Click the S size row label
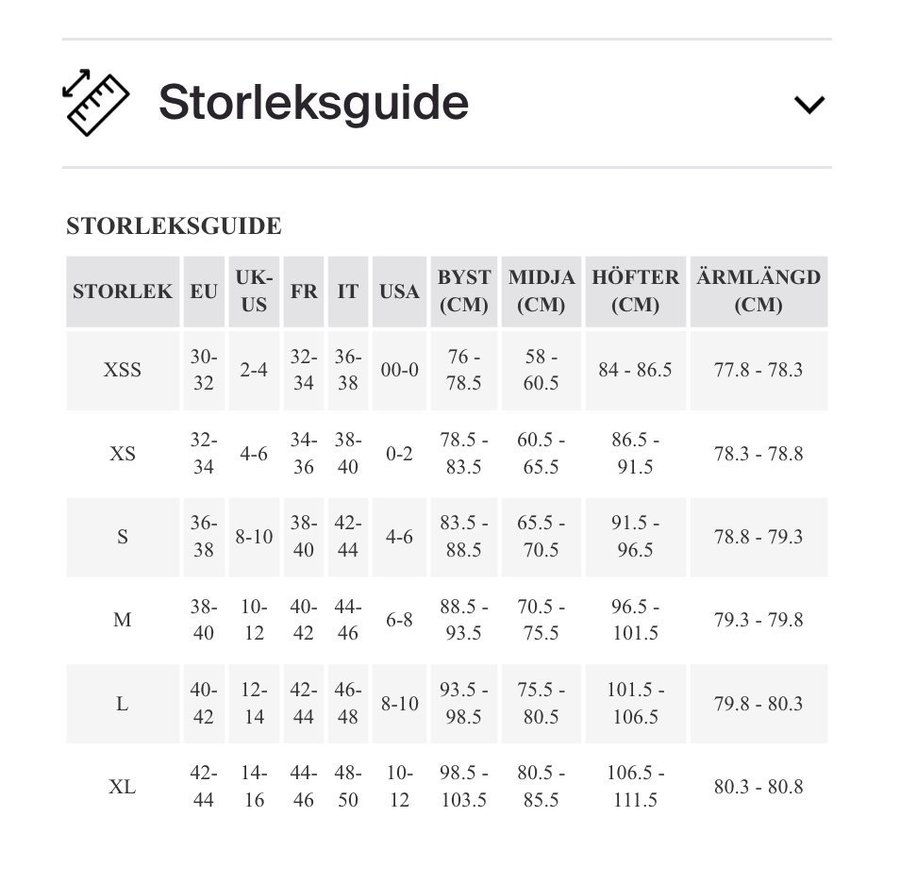 pos(122,537)
